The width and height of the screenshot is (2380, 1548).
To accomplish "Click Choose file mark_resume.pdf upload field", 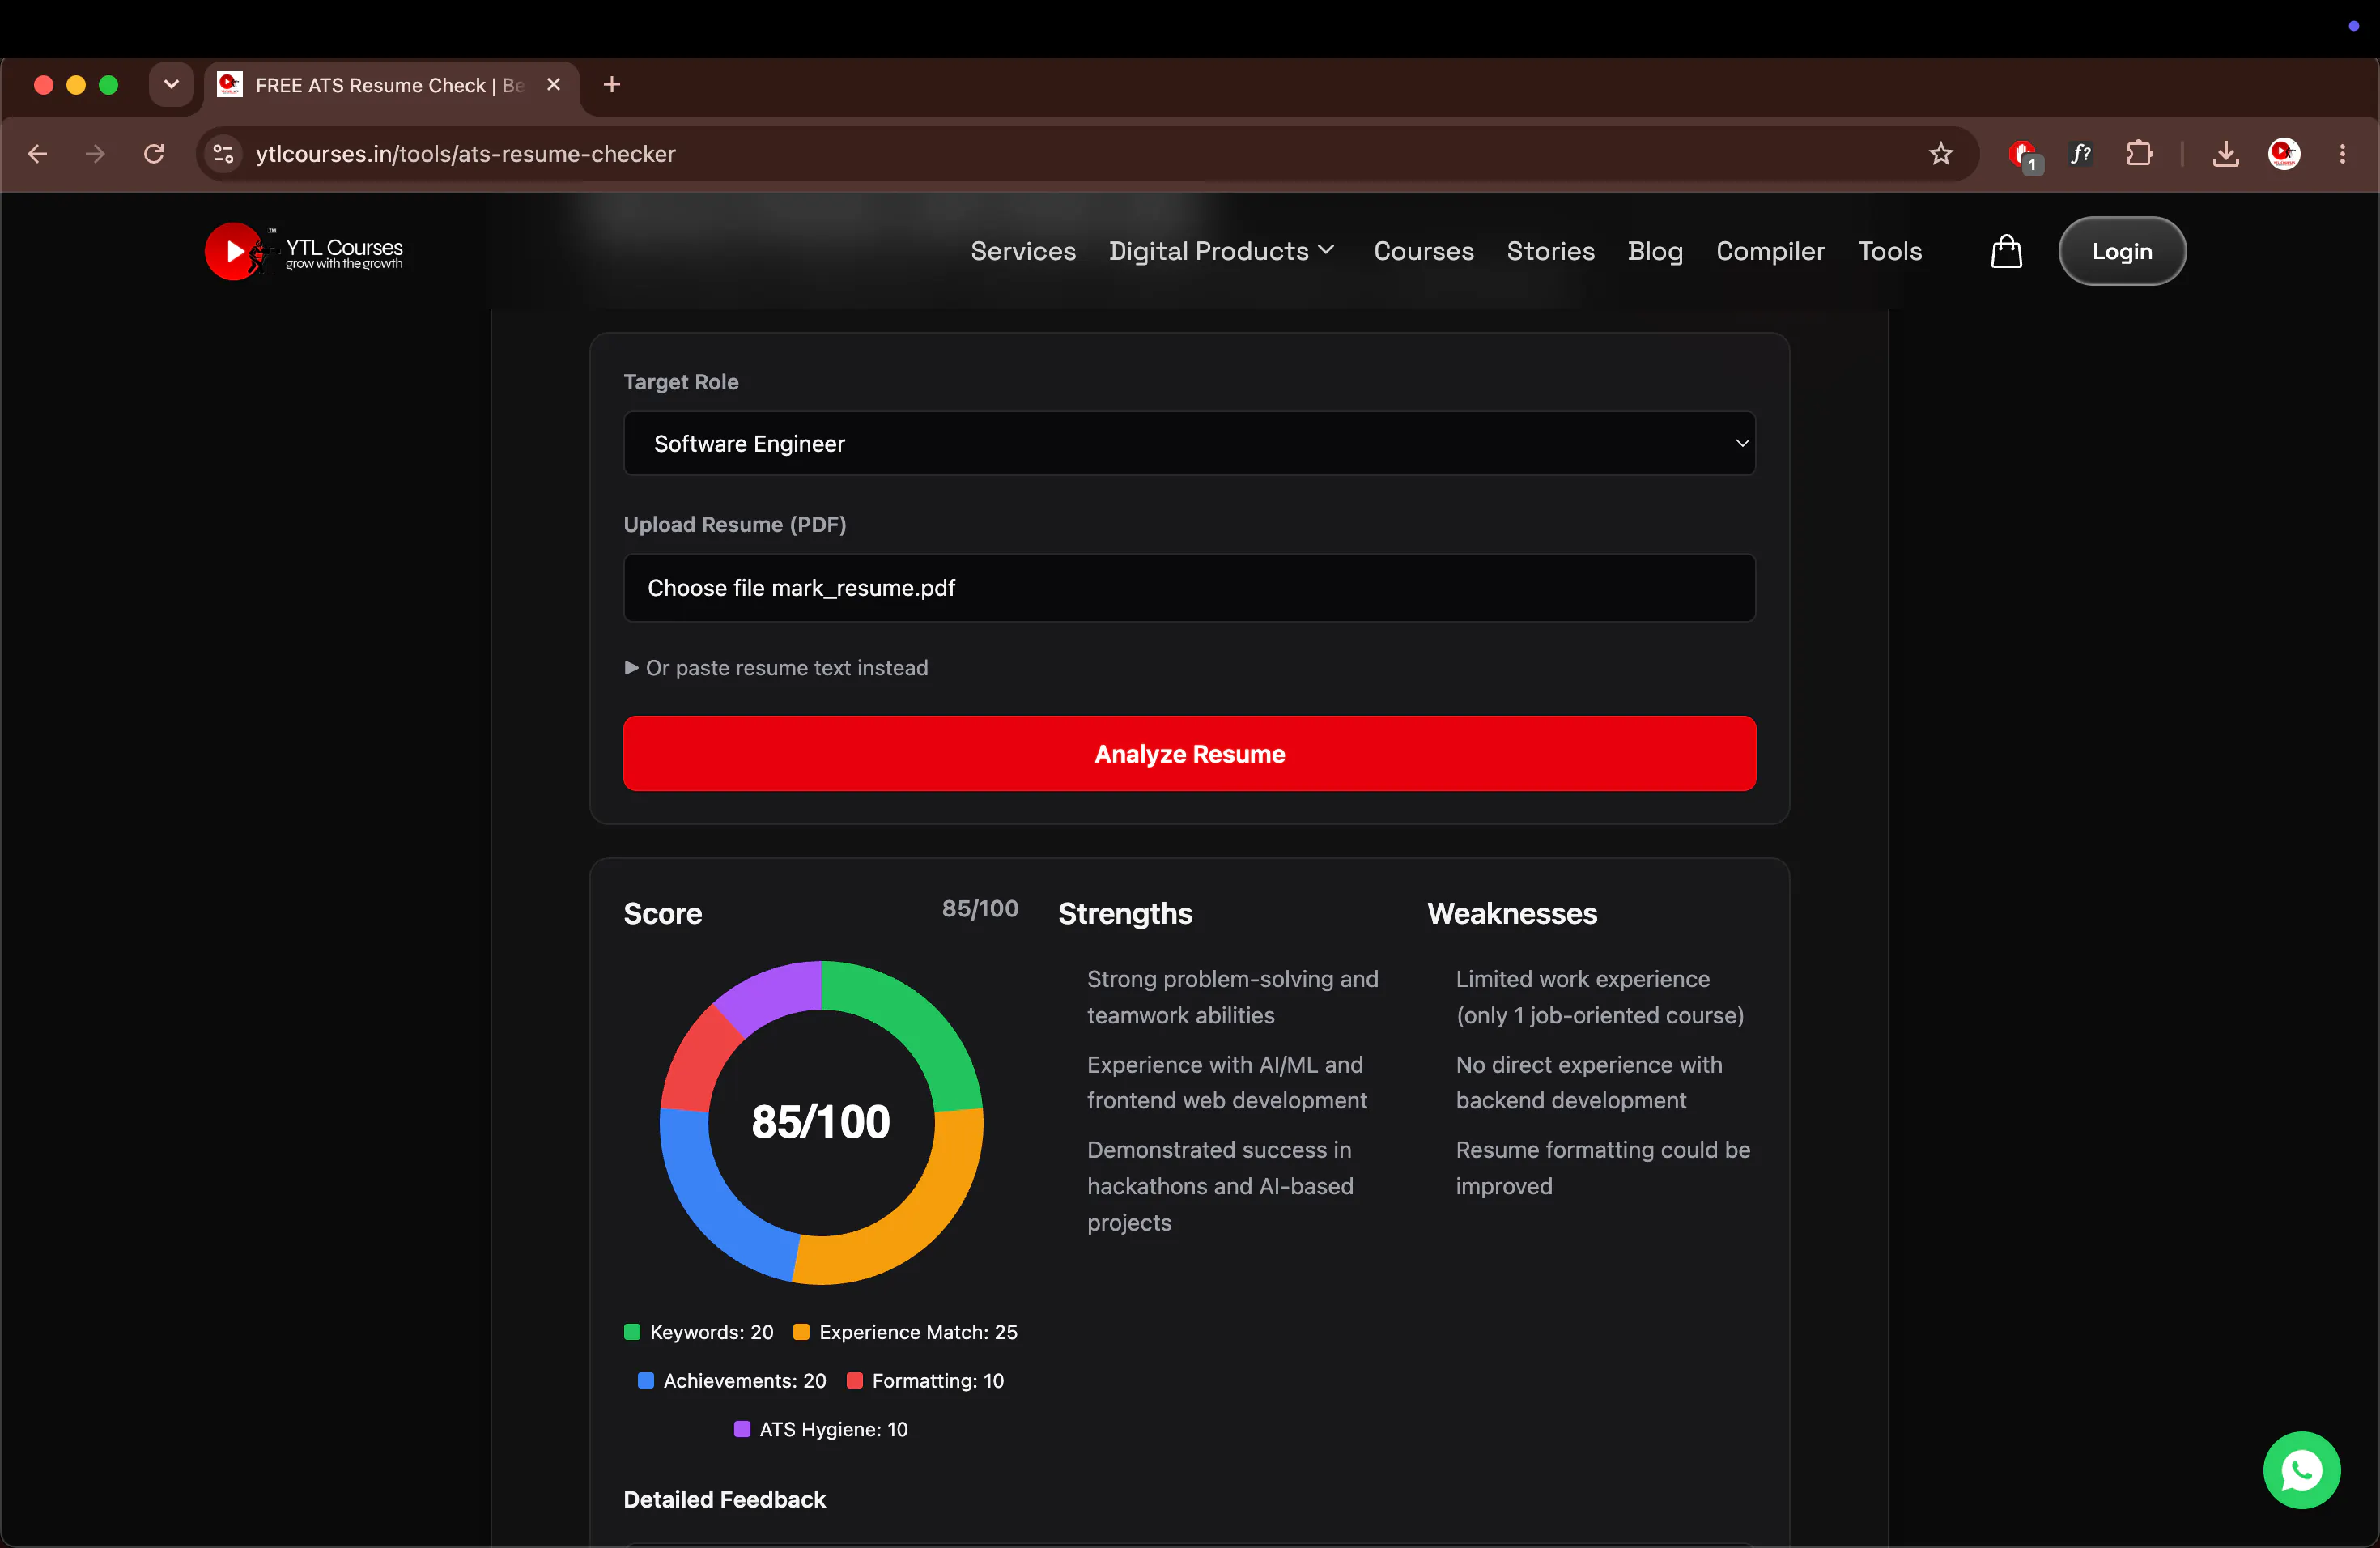I will tap(1189, 588).
